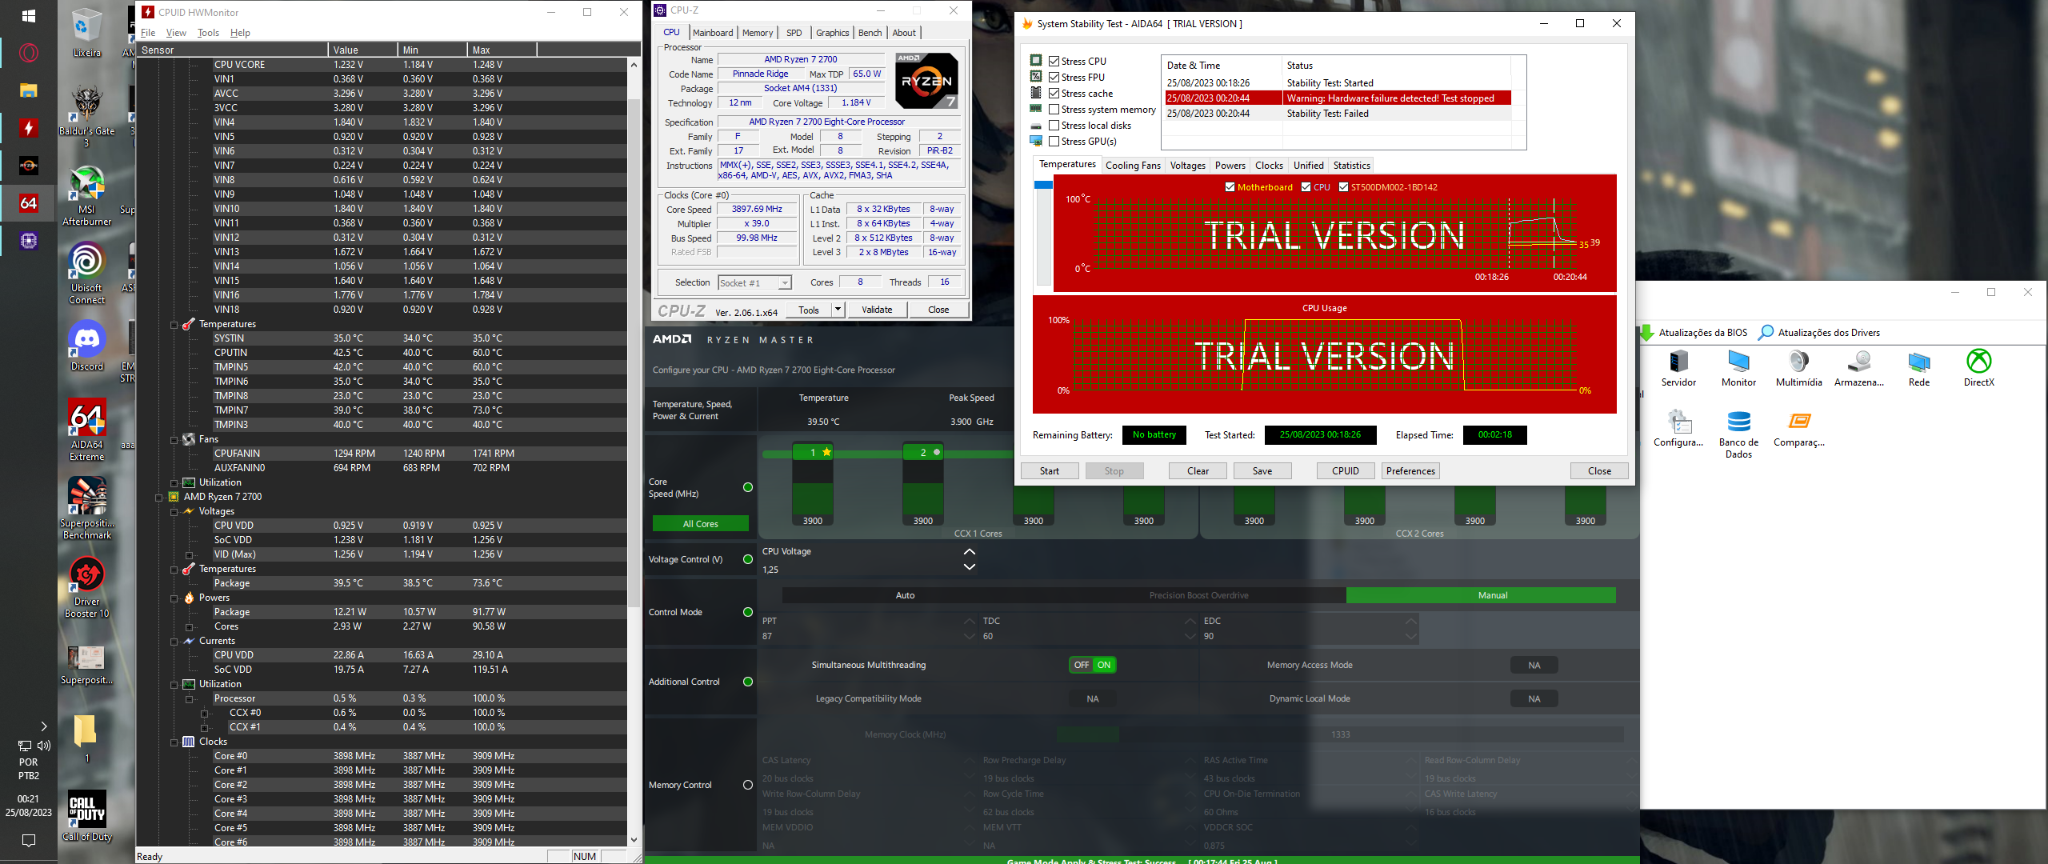This screenshot has height=864, width=2048.
Task: Open the HWMonitor View menu
Action: point(176,33)
